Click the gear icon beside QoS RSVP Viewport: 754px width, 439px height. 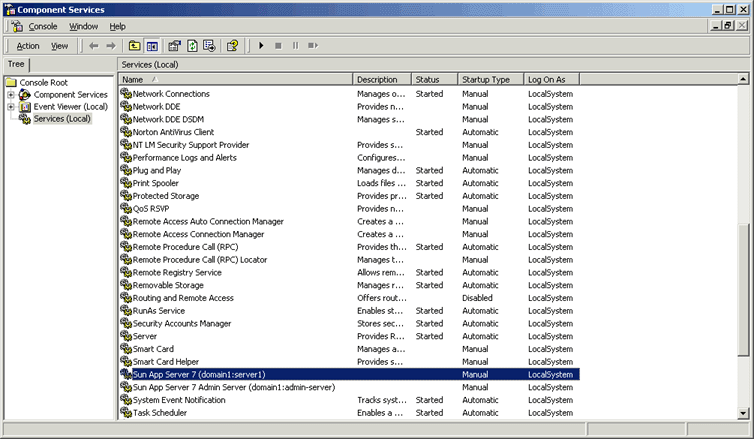tap(126, 208)
